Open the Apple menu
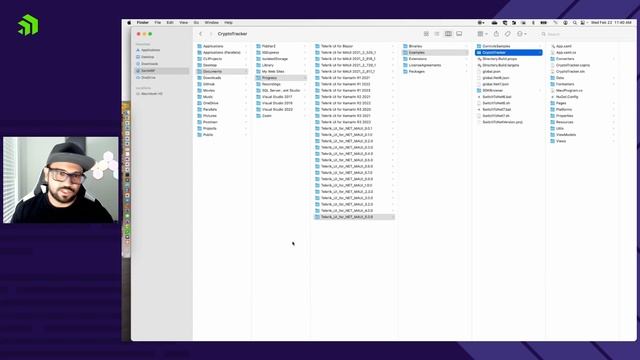This screenshot has width=640, height=360. click(129, 23)
